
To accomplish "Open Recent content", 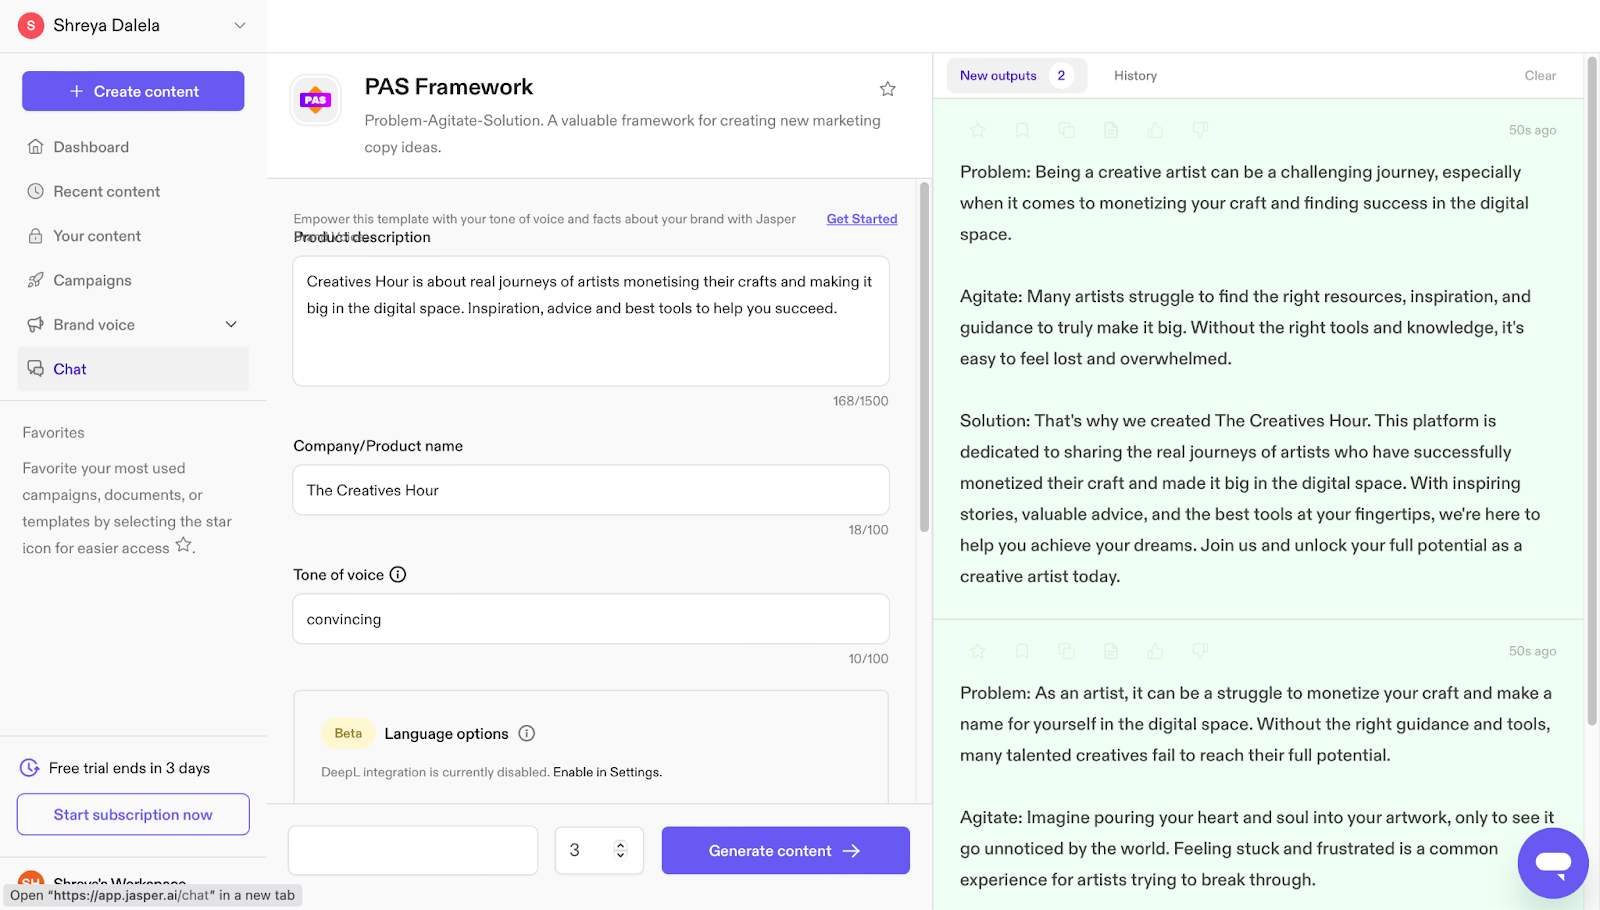I will tap(133, 191).
